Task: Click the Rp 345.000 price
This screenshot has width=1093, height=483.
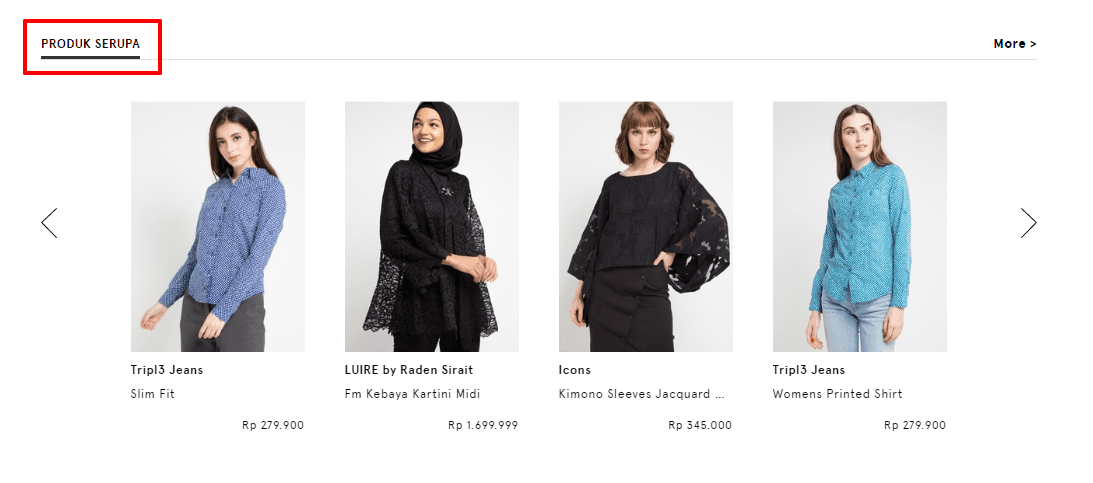Action: point(700,425)
